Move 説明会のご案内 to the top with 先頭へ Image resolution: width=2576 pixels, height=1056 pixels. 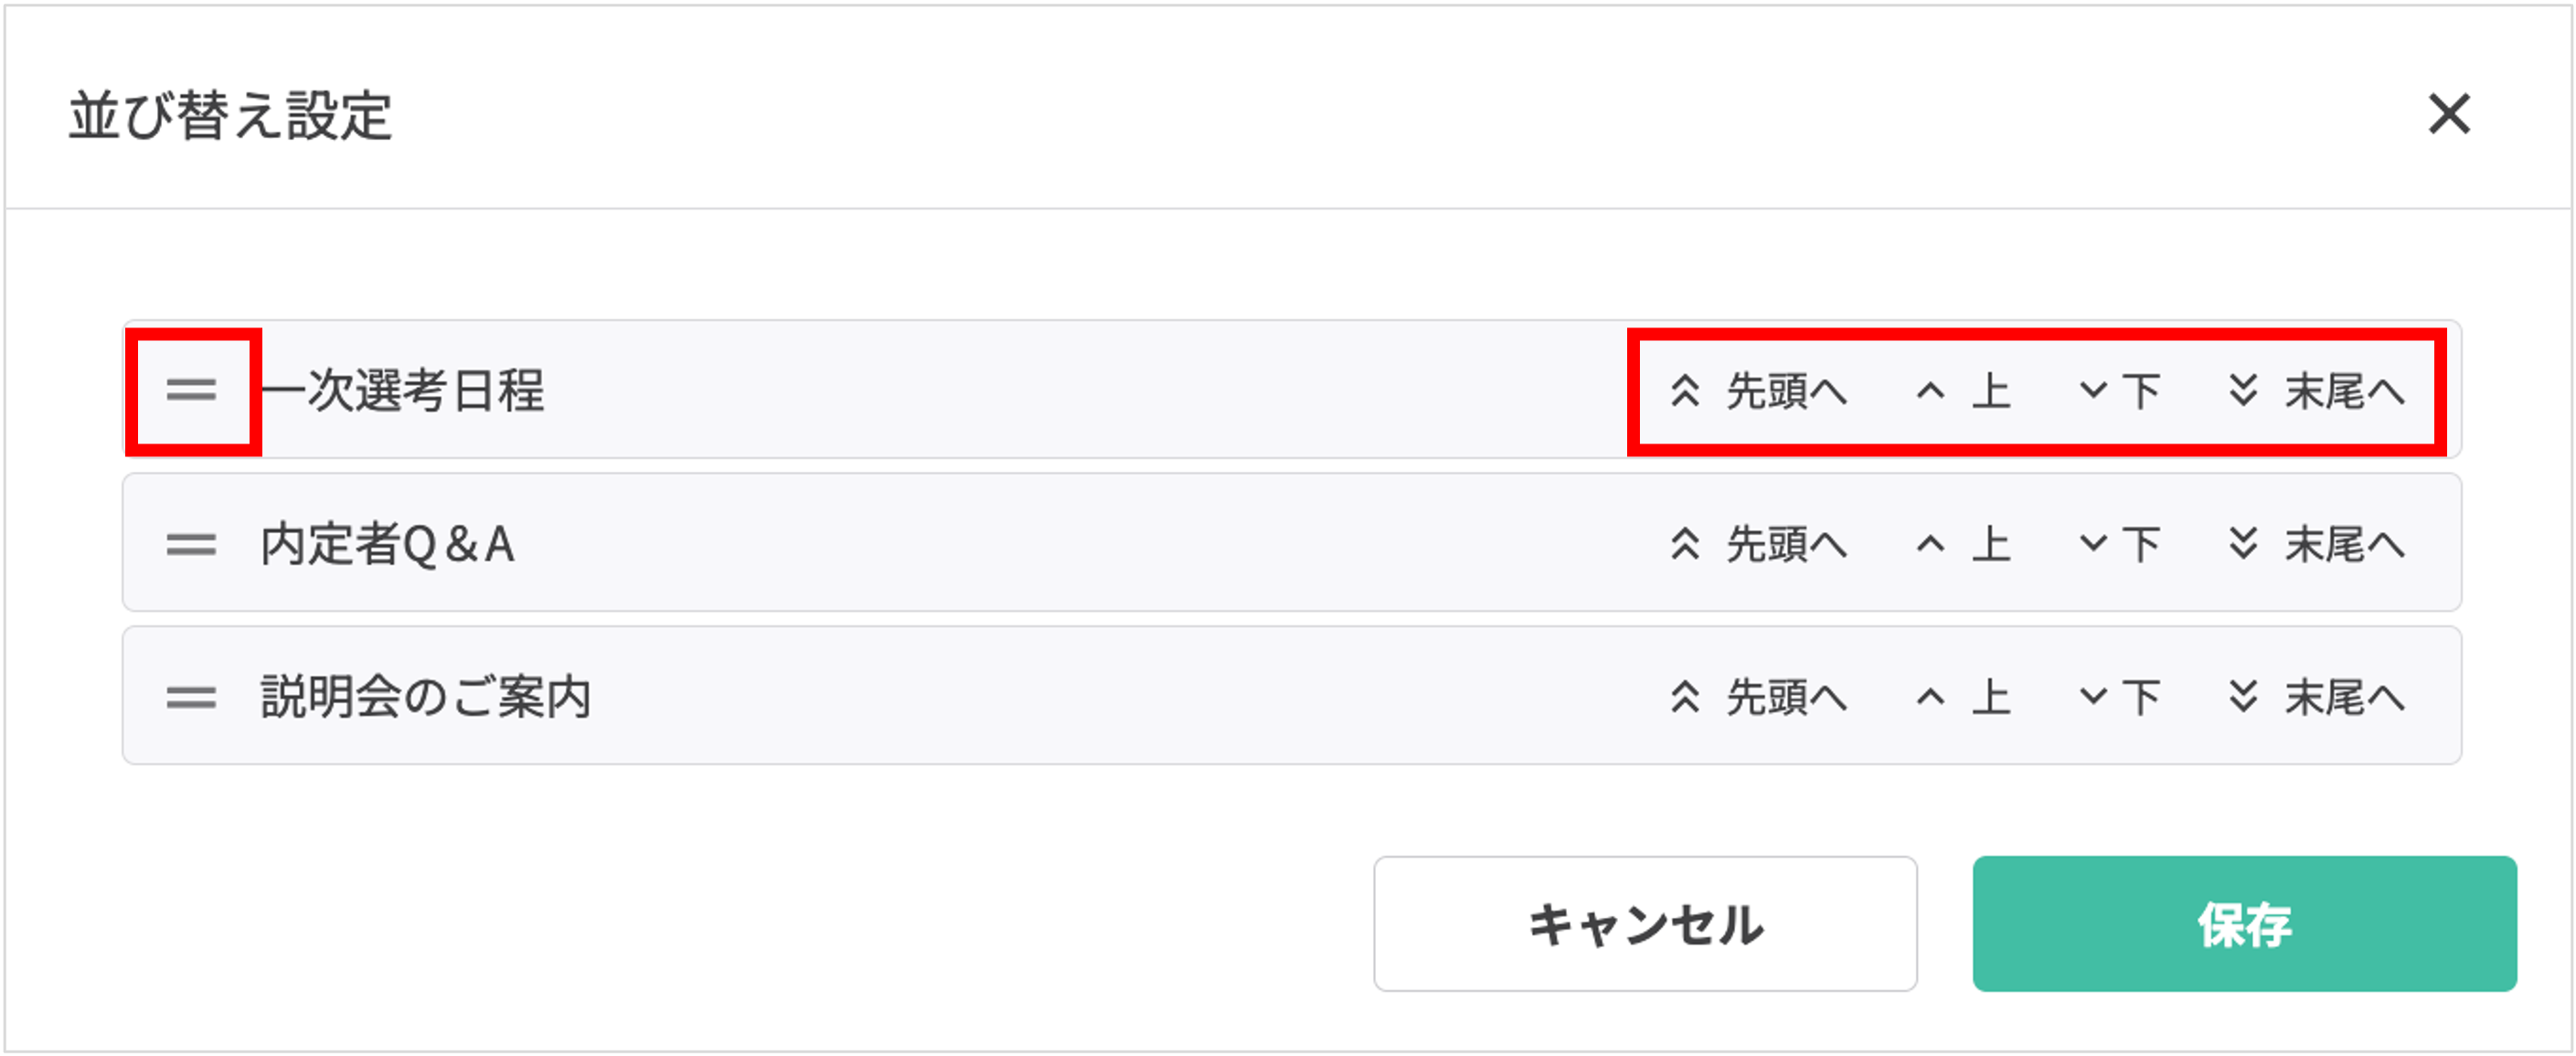coord(1760,697)
